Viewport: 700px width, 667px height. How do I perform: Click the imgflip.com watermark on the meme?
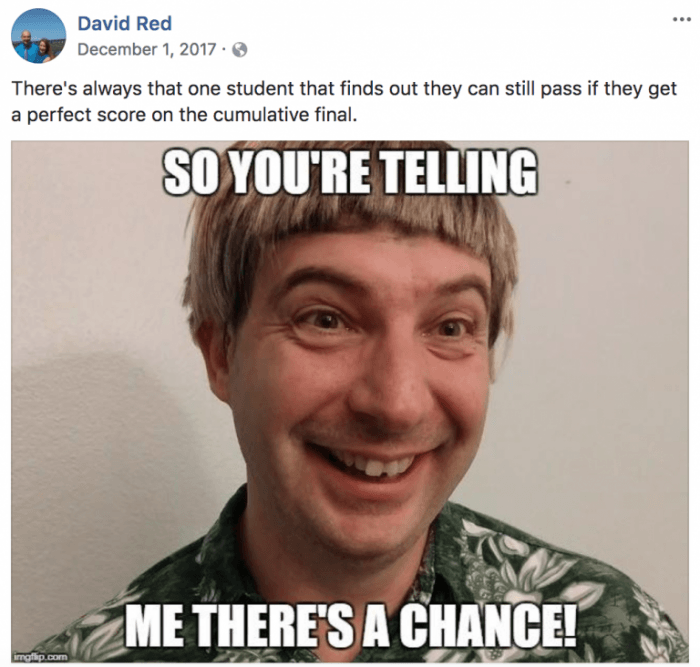[x=41, y=657]
